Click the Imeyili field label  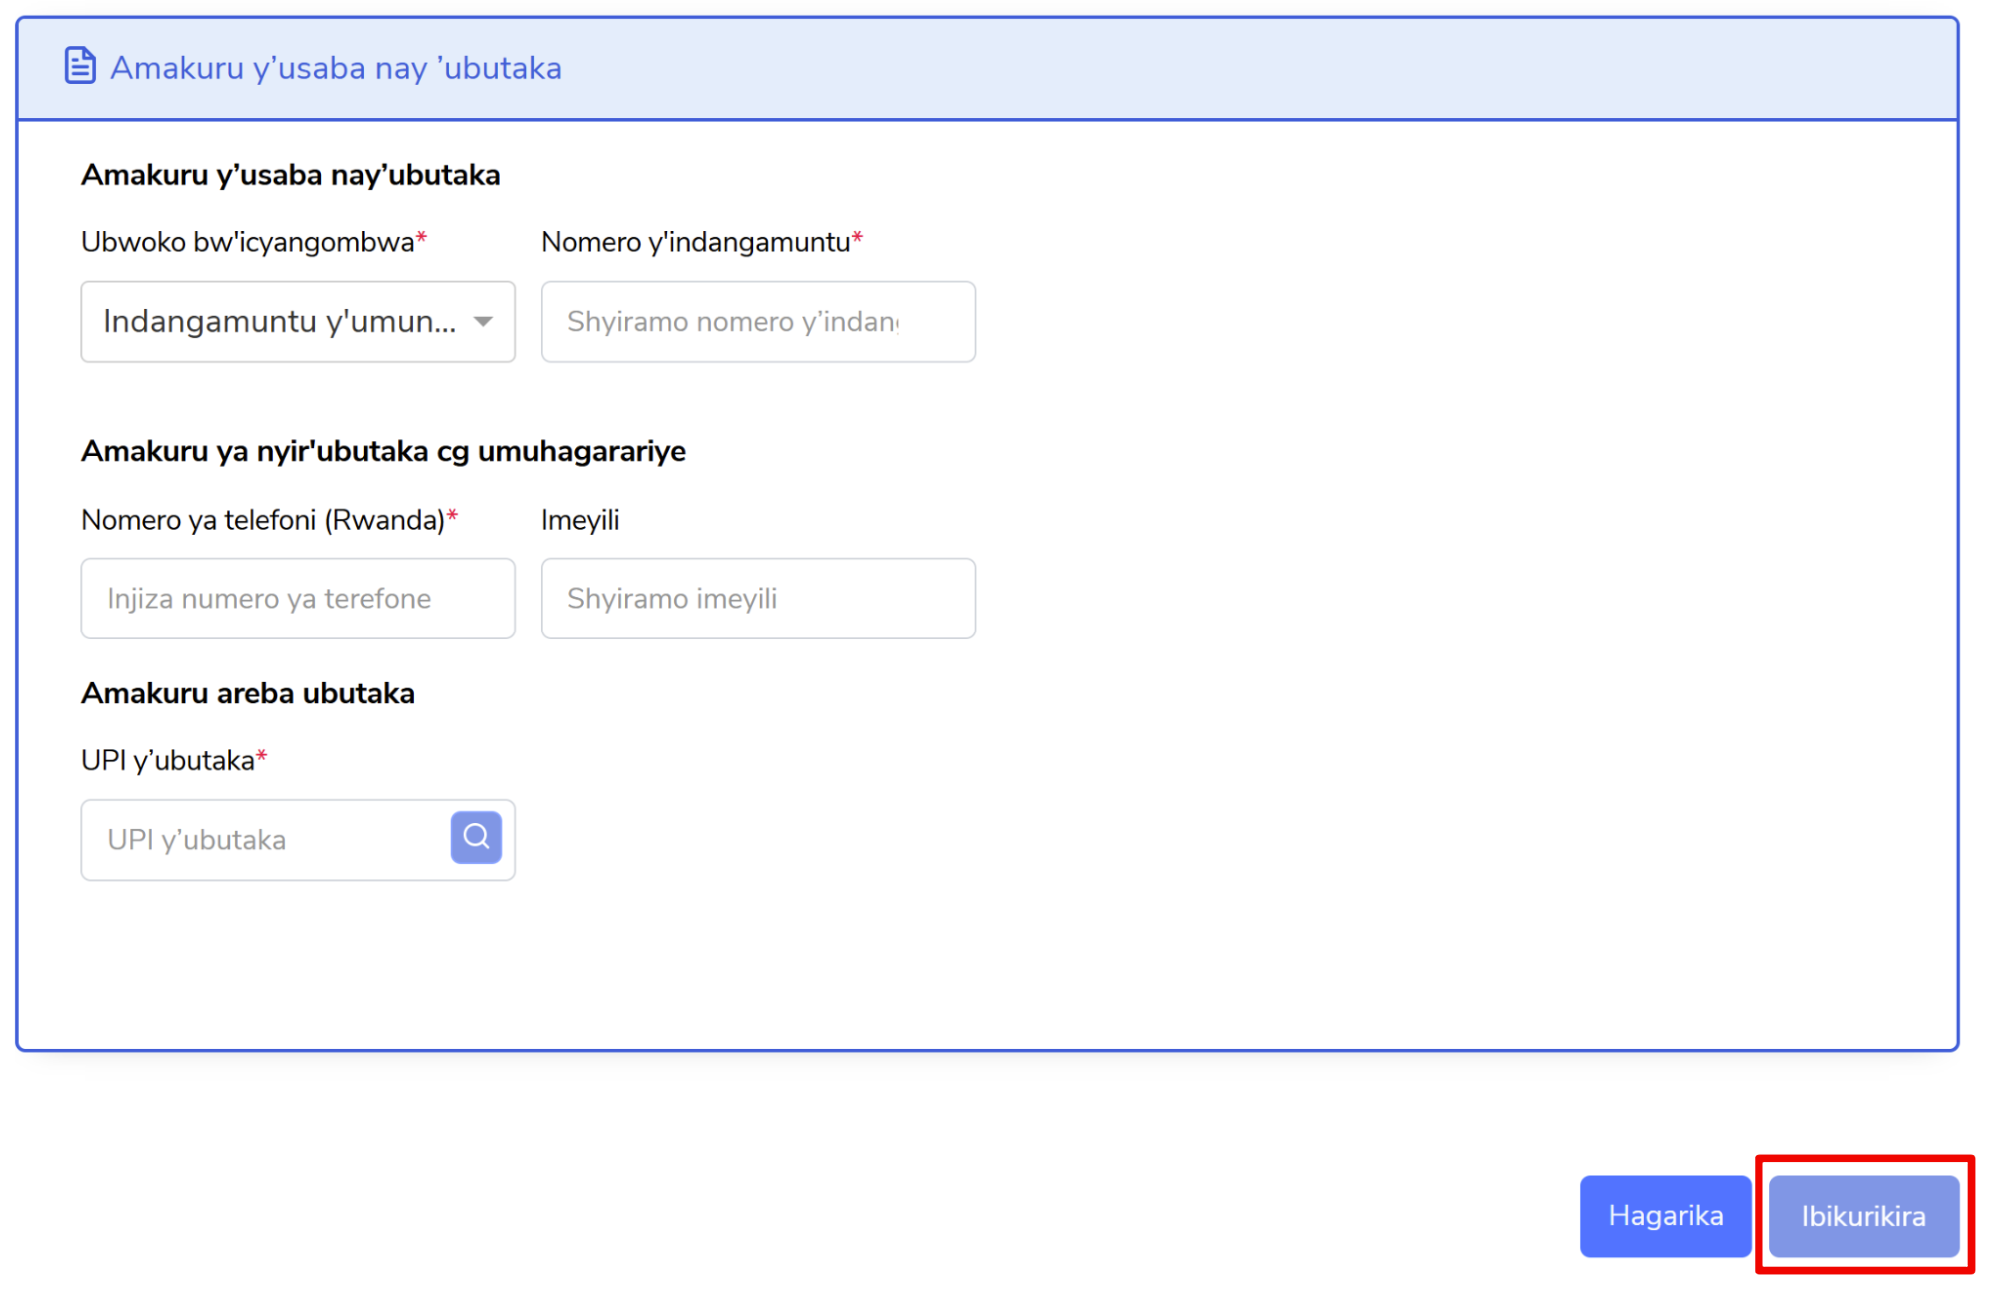pyautogui.click(x=580, y=520)
